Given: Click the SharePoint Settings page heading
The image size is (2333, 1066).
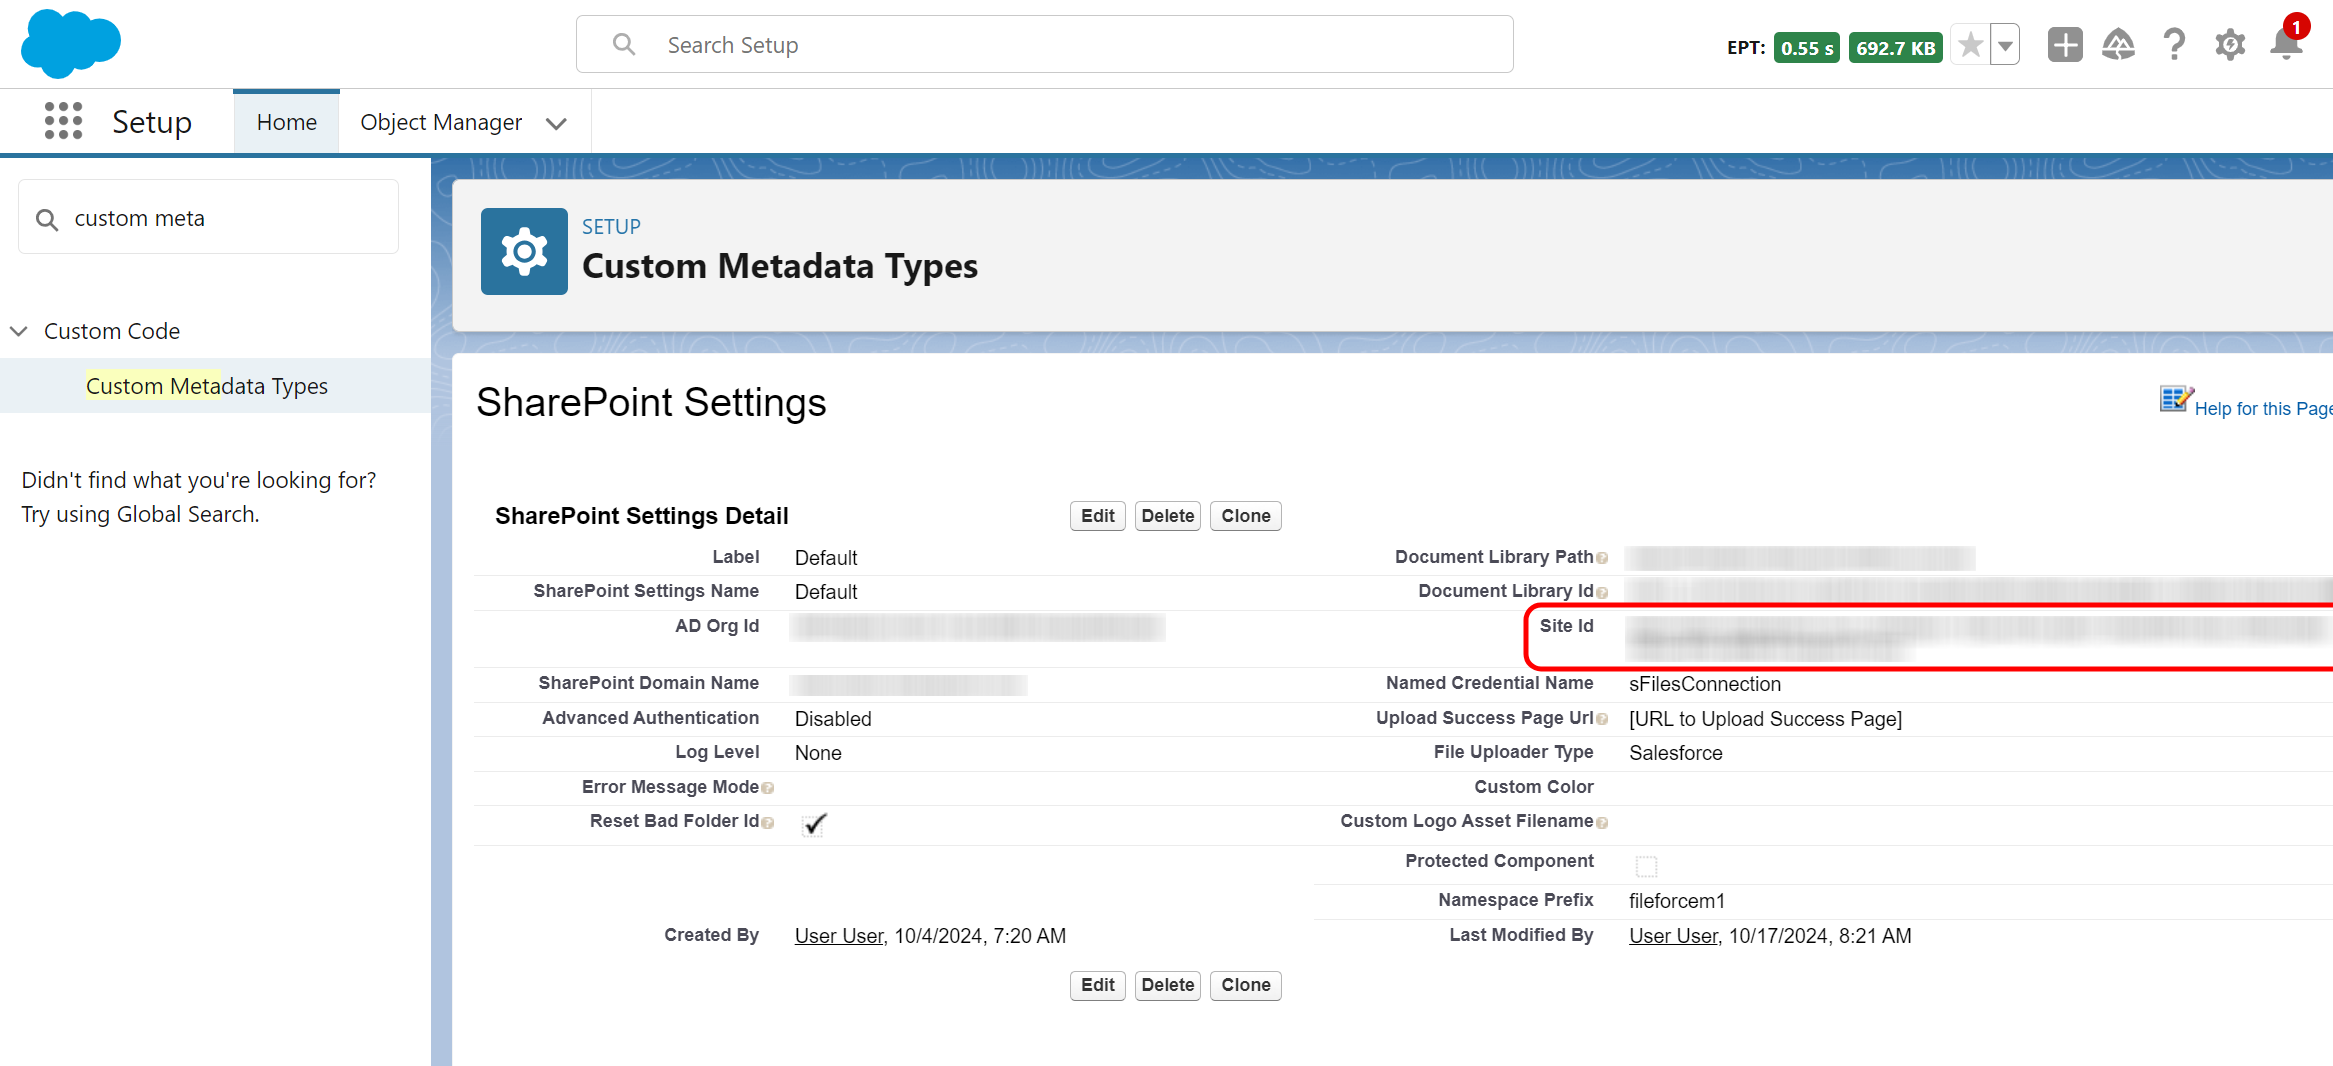Looking at the screenshot, I should 651,403.
